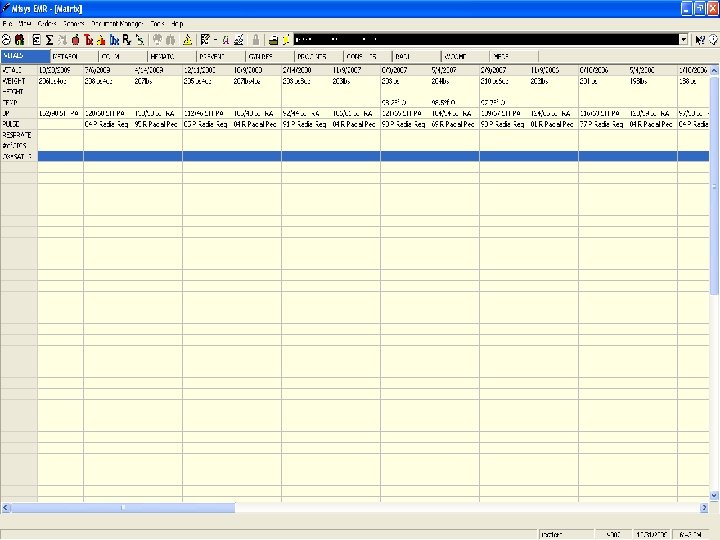
Task: Switch to the HEPATIC matrix tab
Action: point(172,56)
